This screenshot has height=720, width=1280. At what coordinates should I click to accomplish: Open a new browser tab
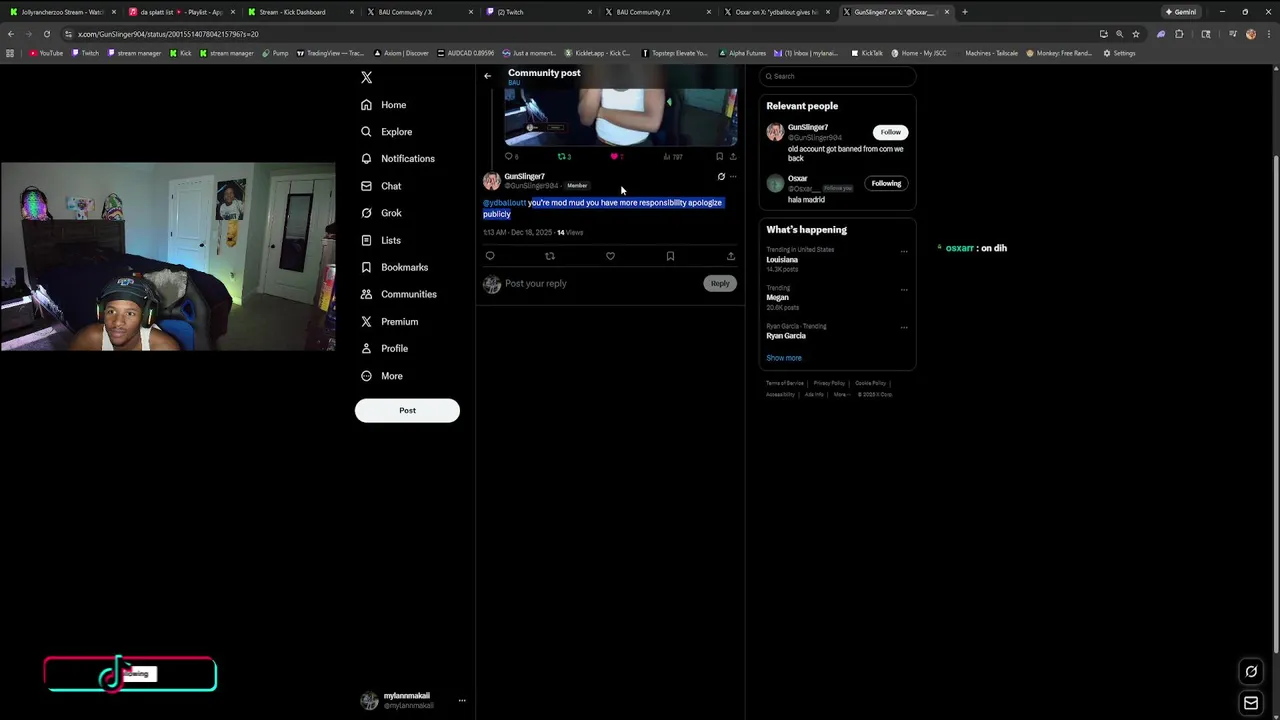(965, 12)
